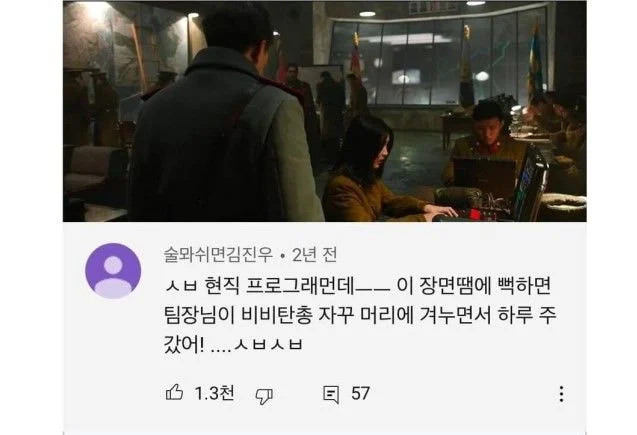
Task: Click the blue and yellow flag in the scene
Action: pos(535,61)
